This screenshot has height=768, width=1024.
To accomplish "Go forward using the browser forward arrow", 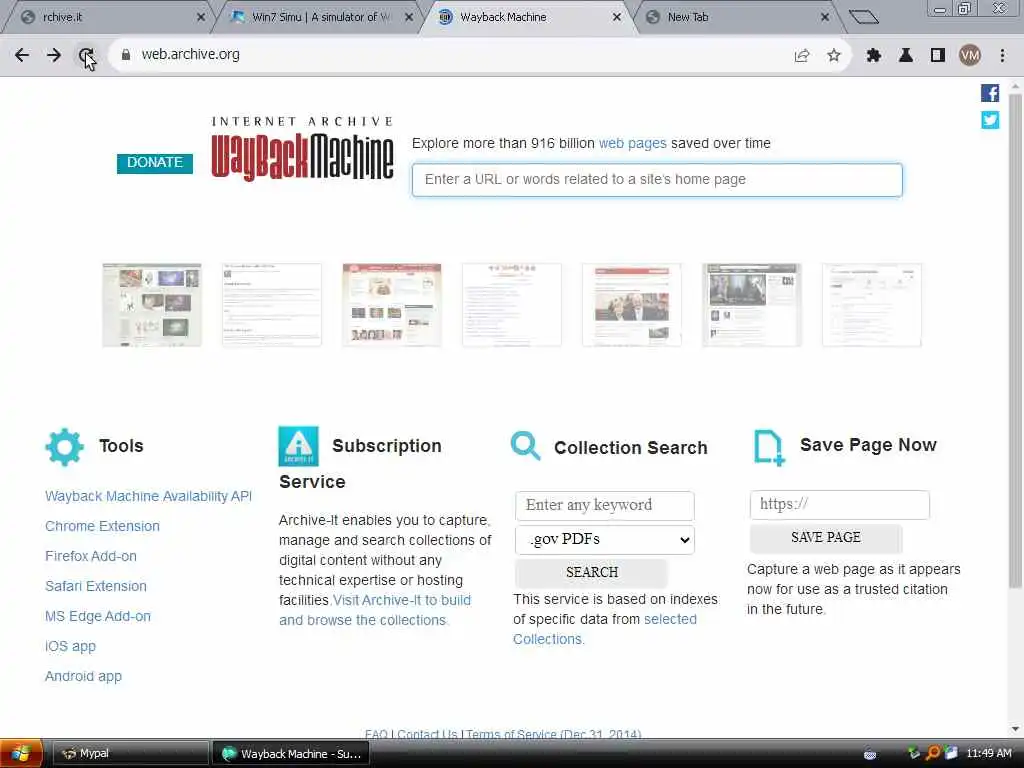I will point(54,55).
